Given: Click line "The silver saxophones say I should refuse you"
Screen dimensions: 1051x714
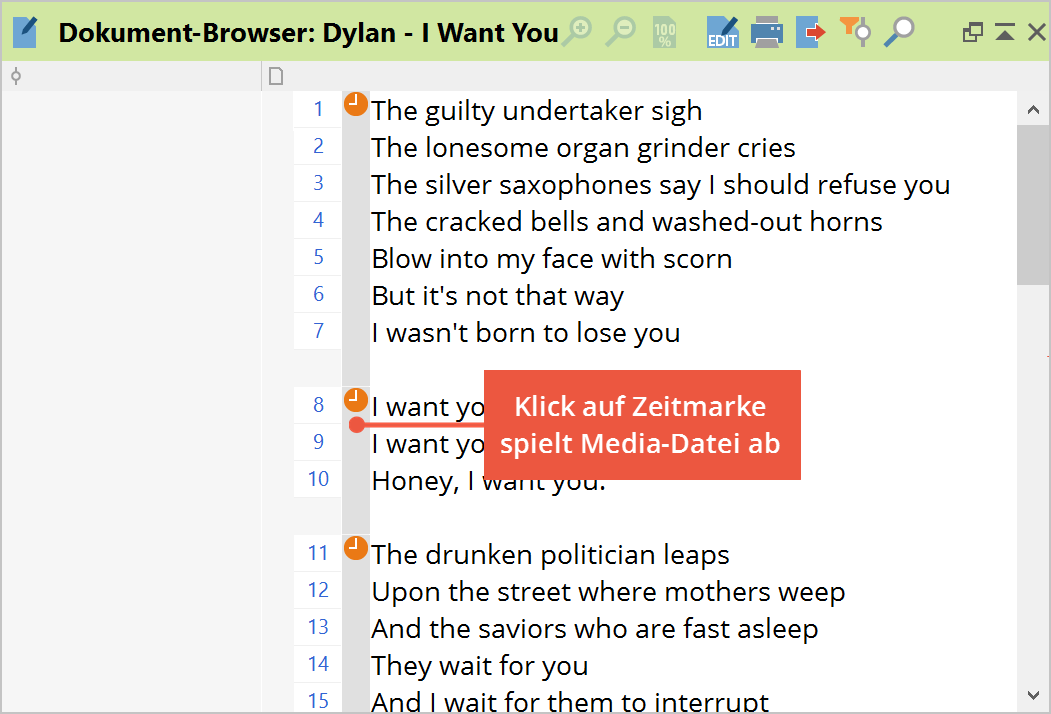Looking at the screenshot, I should pyautogui.click(x=661, y=185).
